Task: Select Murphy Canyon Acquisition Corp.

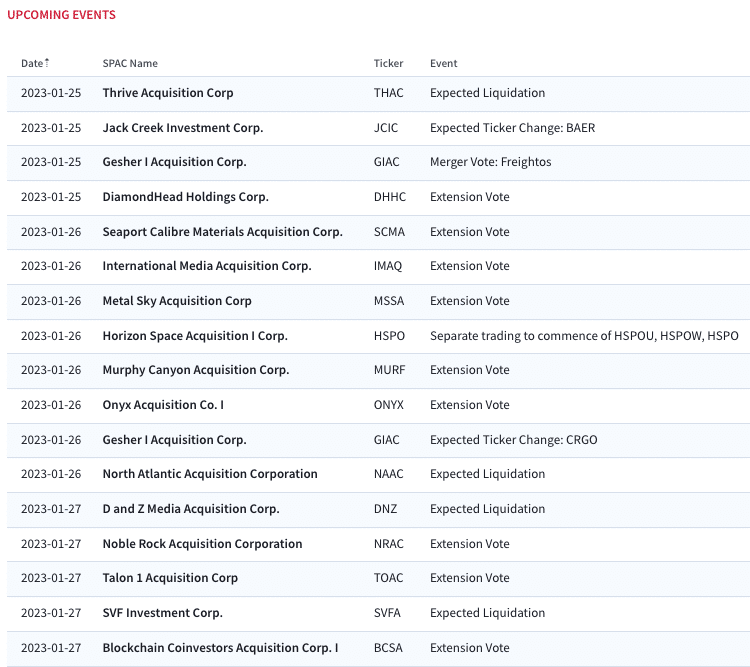Action: click(196, 370)
